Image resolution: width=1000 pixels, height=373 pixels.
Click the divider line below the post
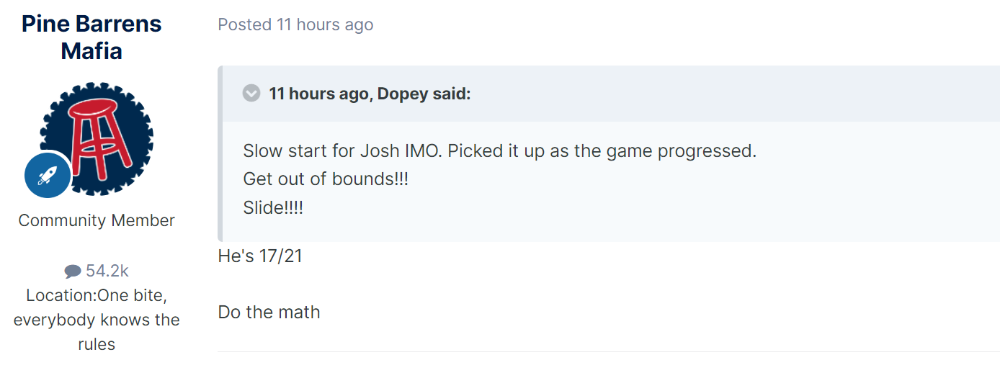[x=608, y=351]
